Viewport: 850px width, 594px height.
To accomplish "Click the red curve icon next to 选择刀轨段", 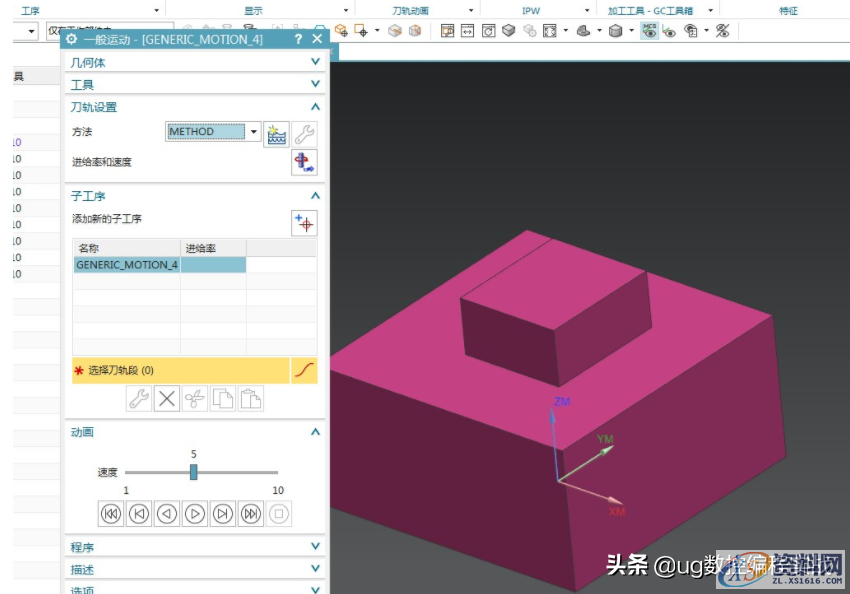I will (305, 370).
